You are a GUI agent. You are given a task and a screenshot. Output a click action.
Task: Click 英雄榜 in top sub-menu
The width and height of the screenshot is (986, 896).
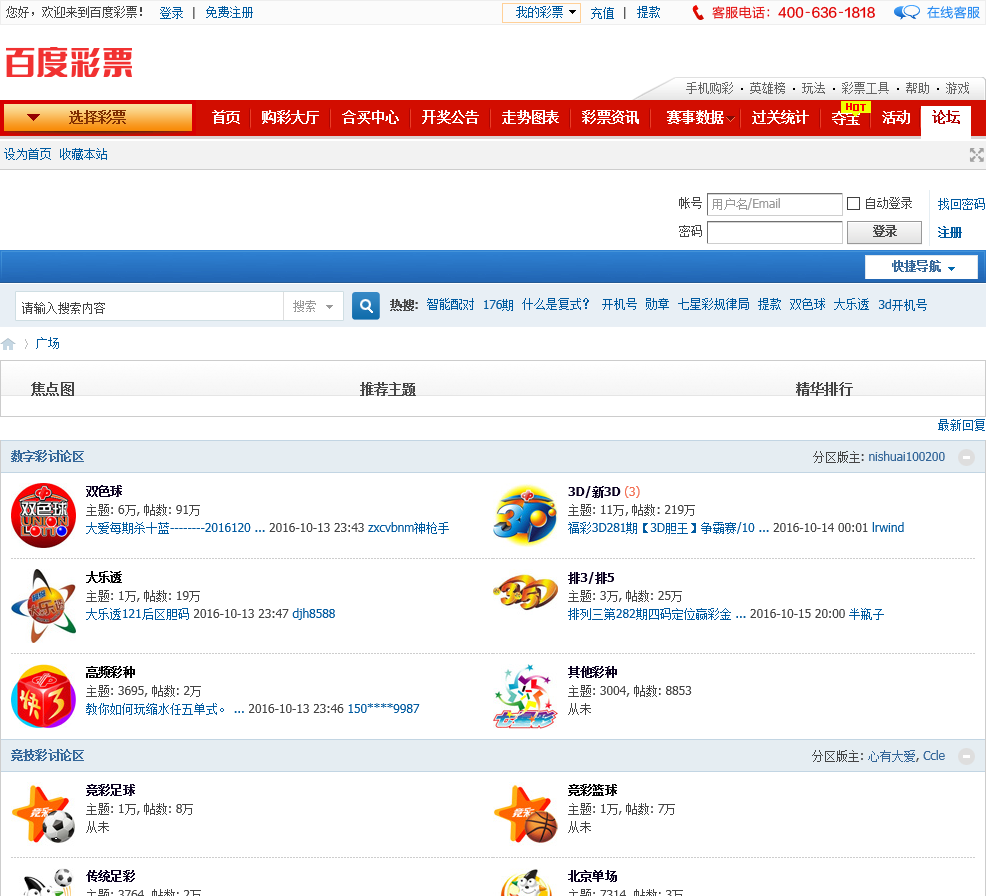[767, 89]
